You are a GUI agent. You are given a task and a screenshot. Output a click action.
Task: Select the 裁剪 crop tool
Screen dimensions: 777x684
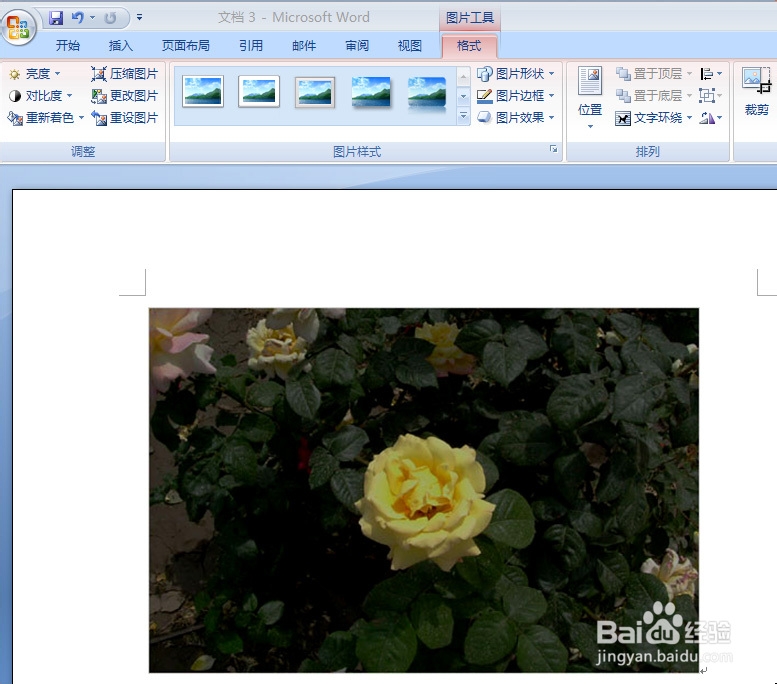click(x=756, y=91)
